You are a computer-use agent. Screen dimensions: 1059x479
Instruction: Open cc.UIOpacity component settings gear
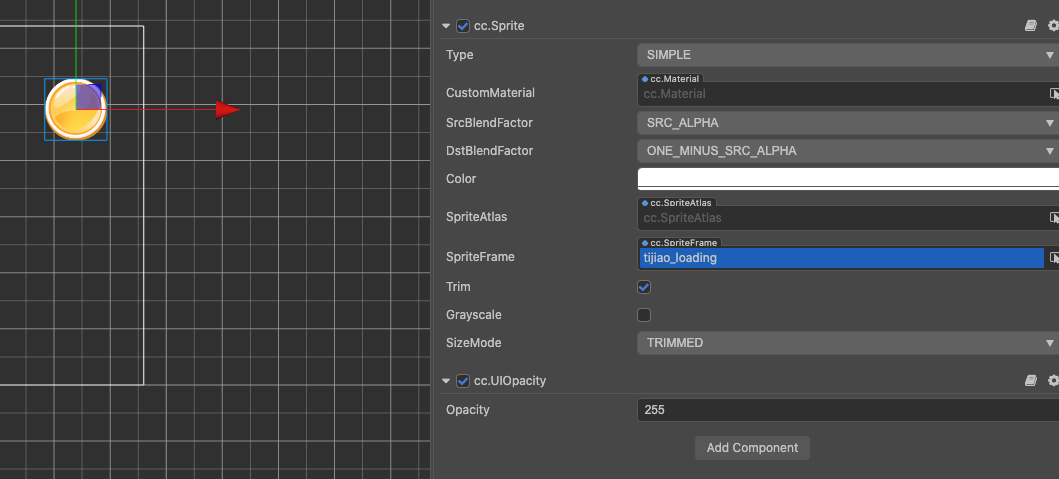[x=1052, y=381]
